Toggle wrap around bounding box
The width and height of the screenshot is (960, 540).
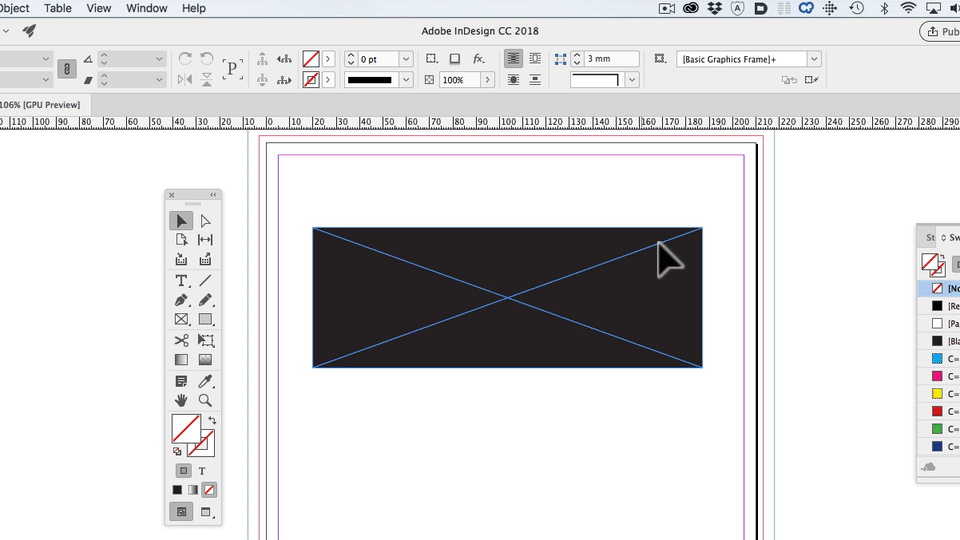(534, 59)
